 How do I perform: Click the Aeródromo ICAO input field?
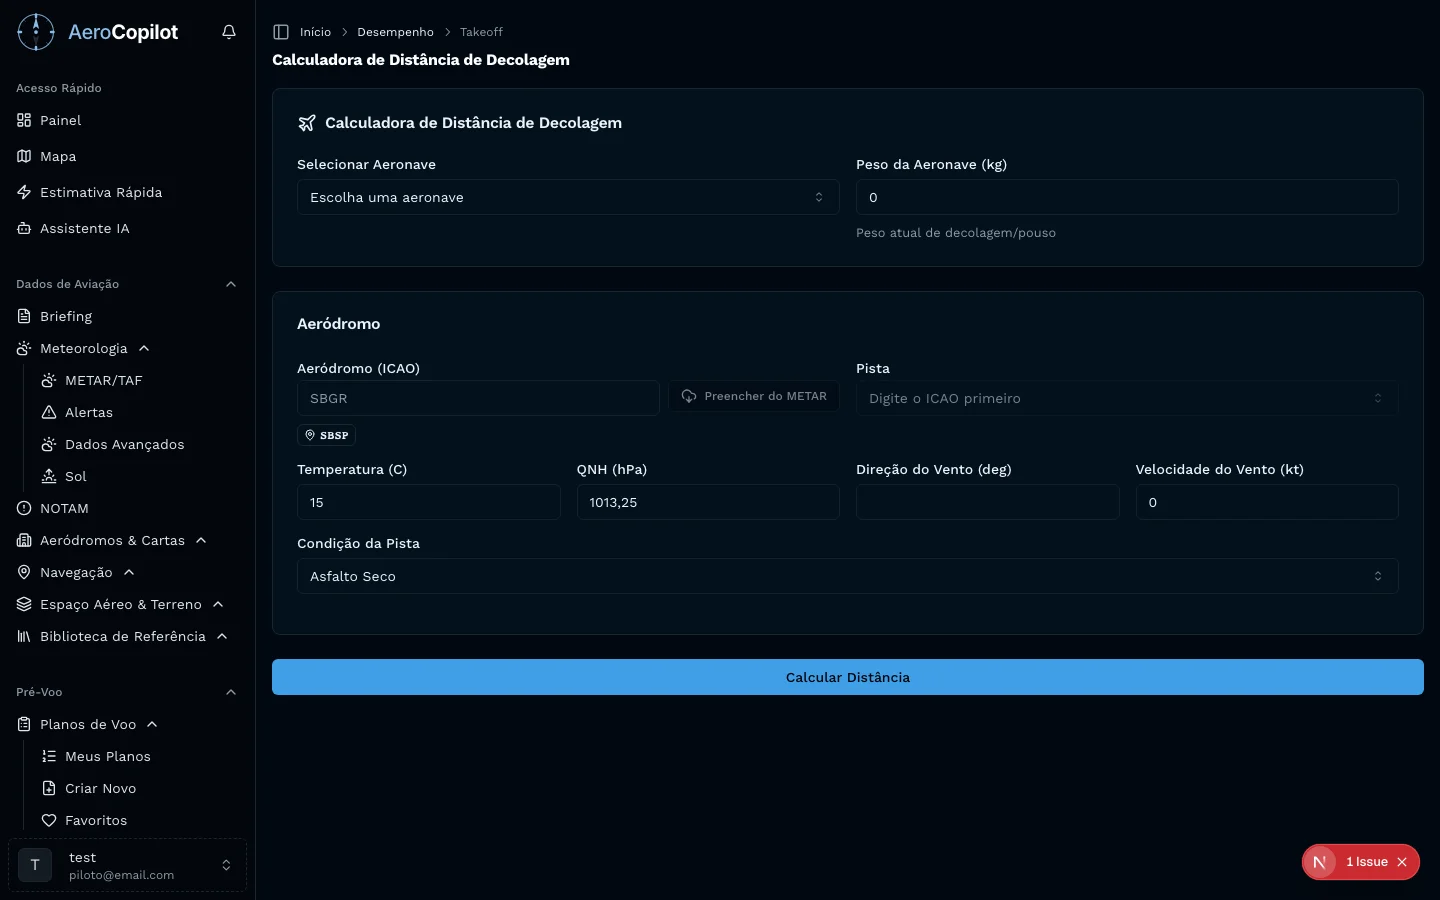478,398
